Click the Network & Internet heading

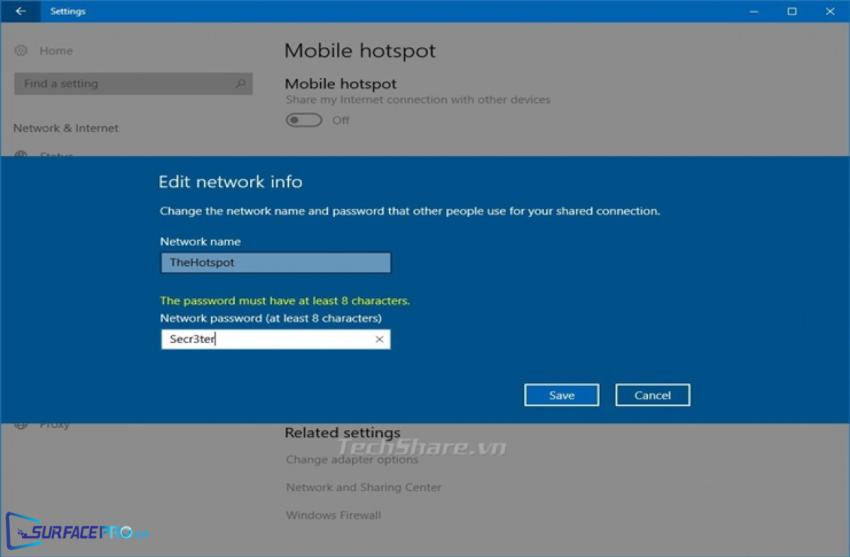[x=66, y=128]
